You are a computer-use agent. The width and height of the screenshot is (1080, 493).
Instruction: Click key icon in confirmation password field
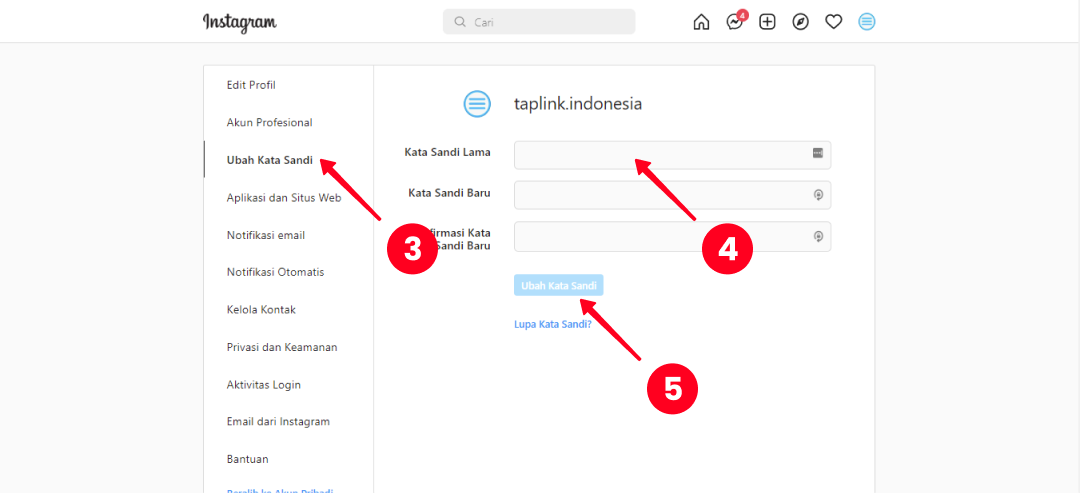[818, 236]
